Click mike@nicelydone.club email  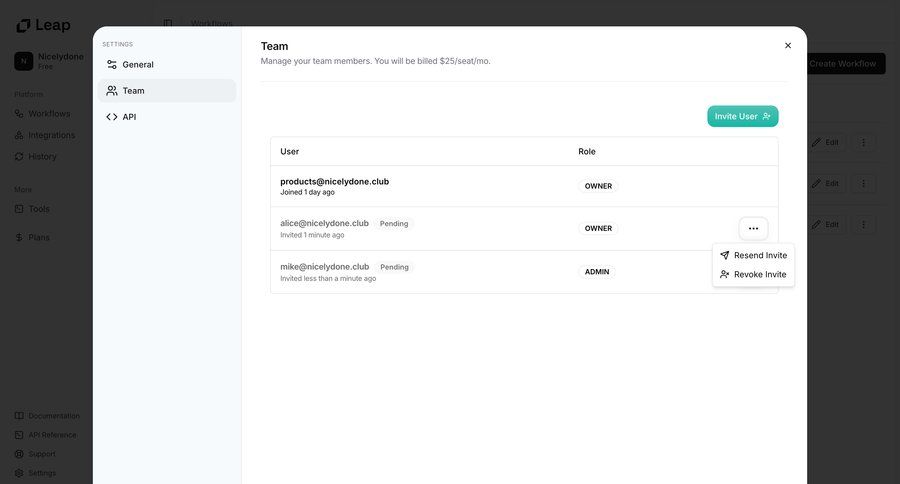pyautogui.click(x=324, y=267)
